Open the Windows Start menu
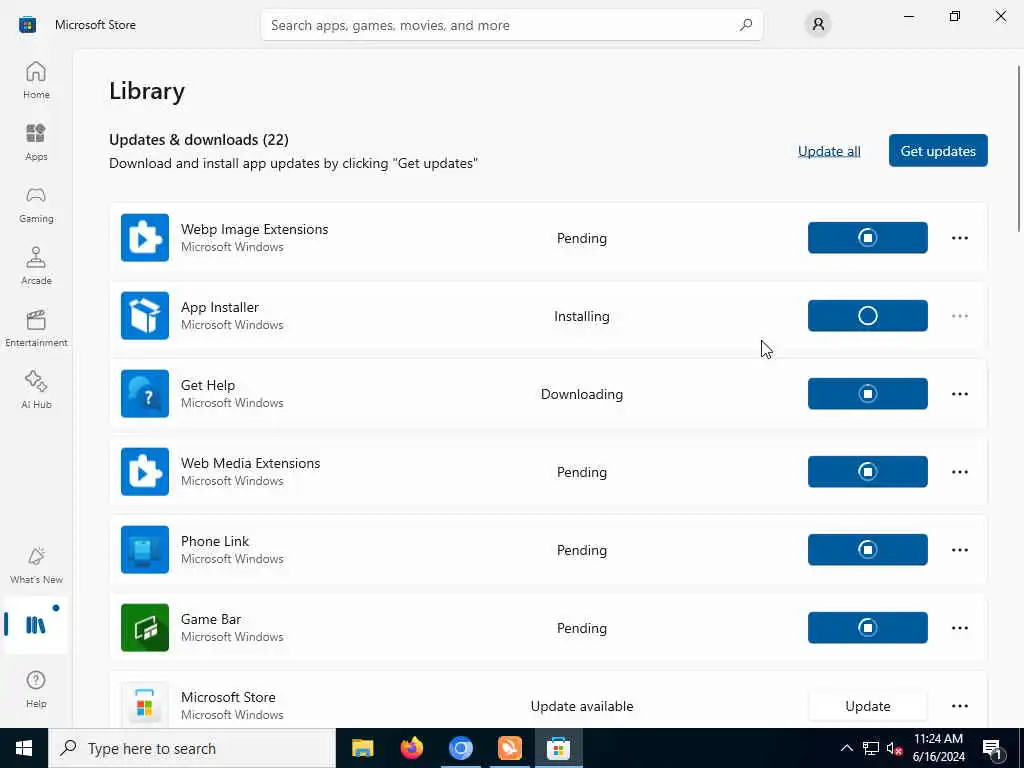This screenshot has width=1024, height=768. tap(24, 748)
